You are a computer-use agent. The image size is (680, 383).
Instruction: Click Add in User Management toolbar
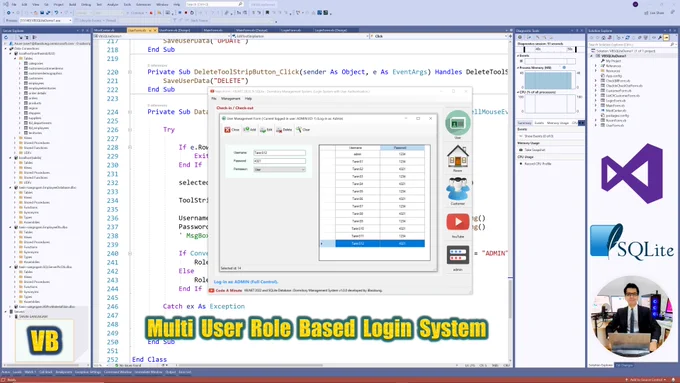250,130
